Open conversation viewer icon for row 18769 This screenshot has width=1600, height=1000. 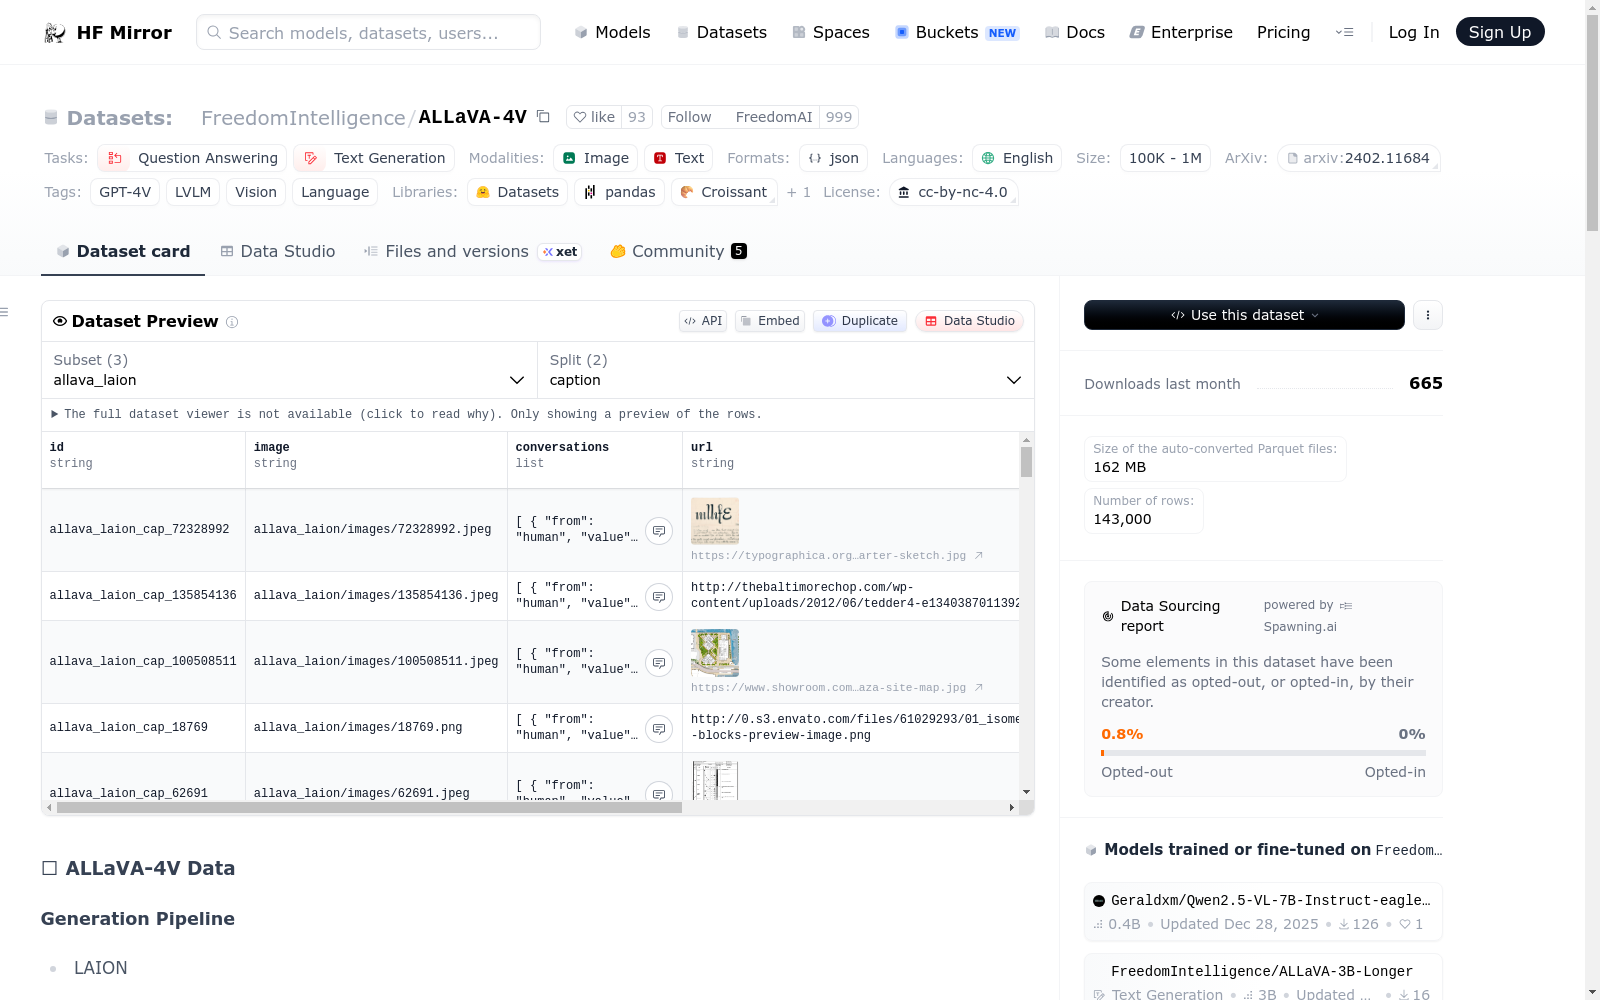[659, 728]
